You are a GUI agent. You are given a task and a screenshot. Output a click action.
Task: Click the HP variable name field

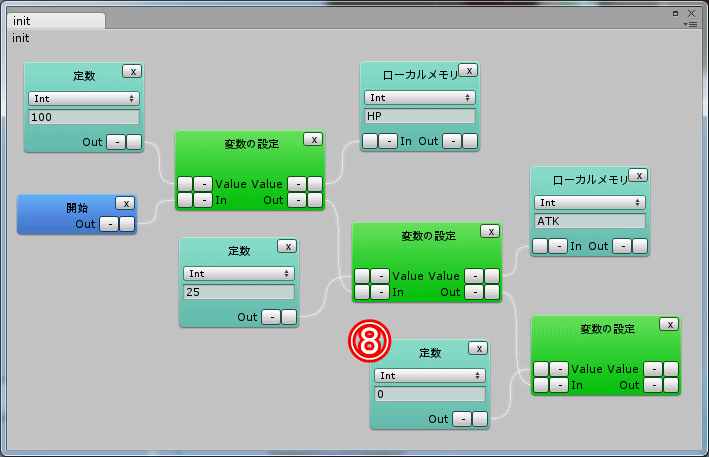click(420, 116)
